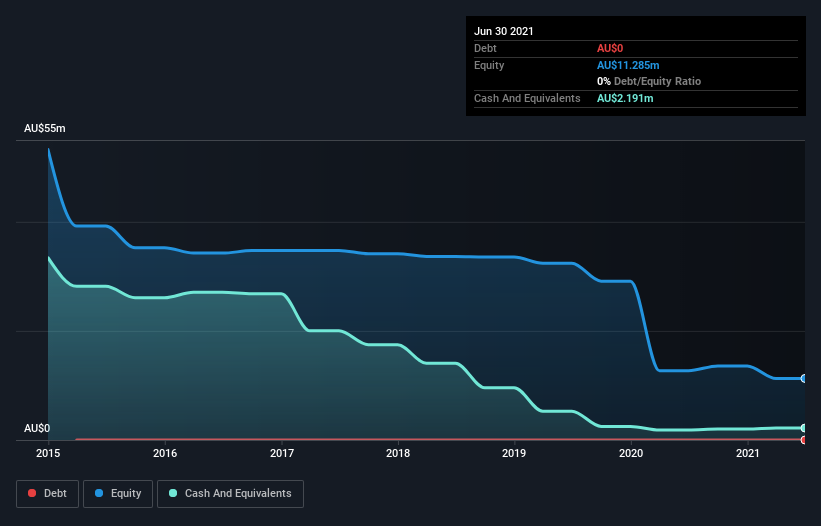Select the 2019 x-axis label

(514, 453)
